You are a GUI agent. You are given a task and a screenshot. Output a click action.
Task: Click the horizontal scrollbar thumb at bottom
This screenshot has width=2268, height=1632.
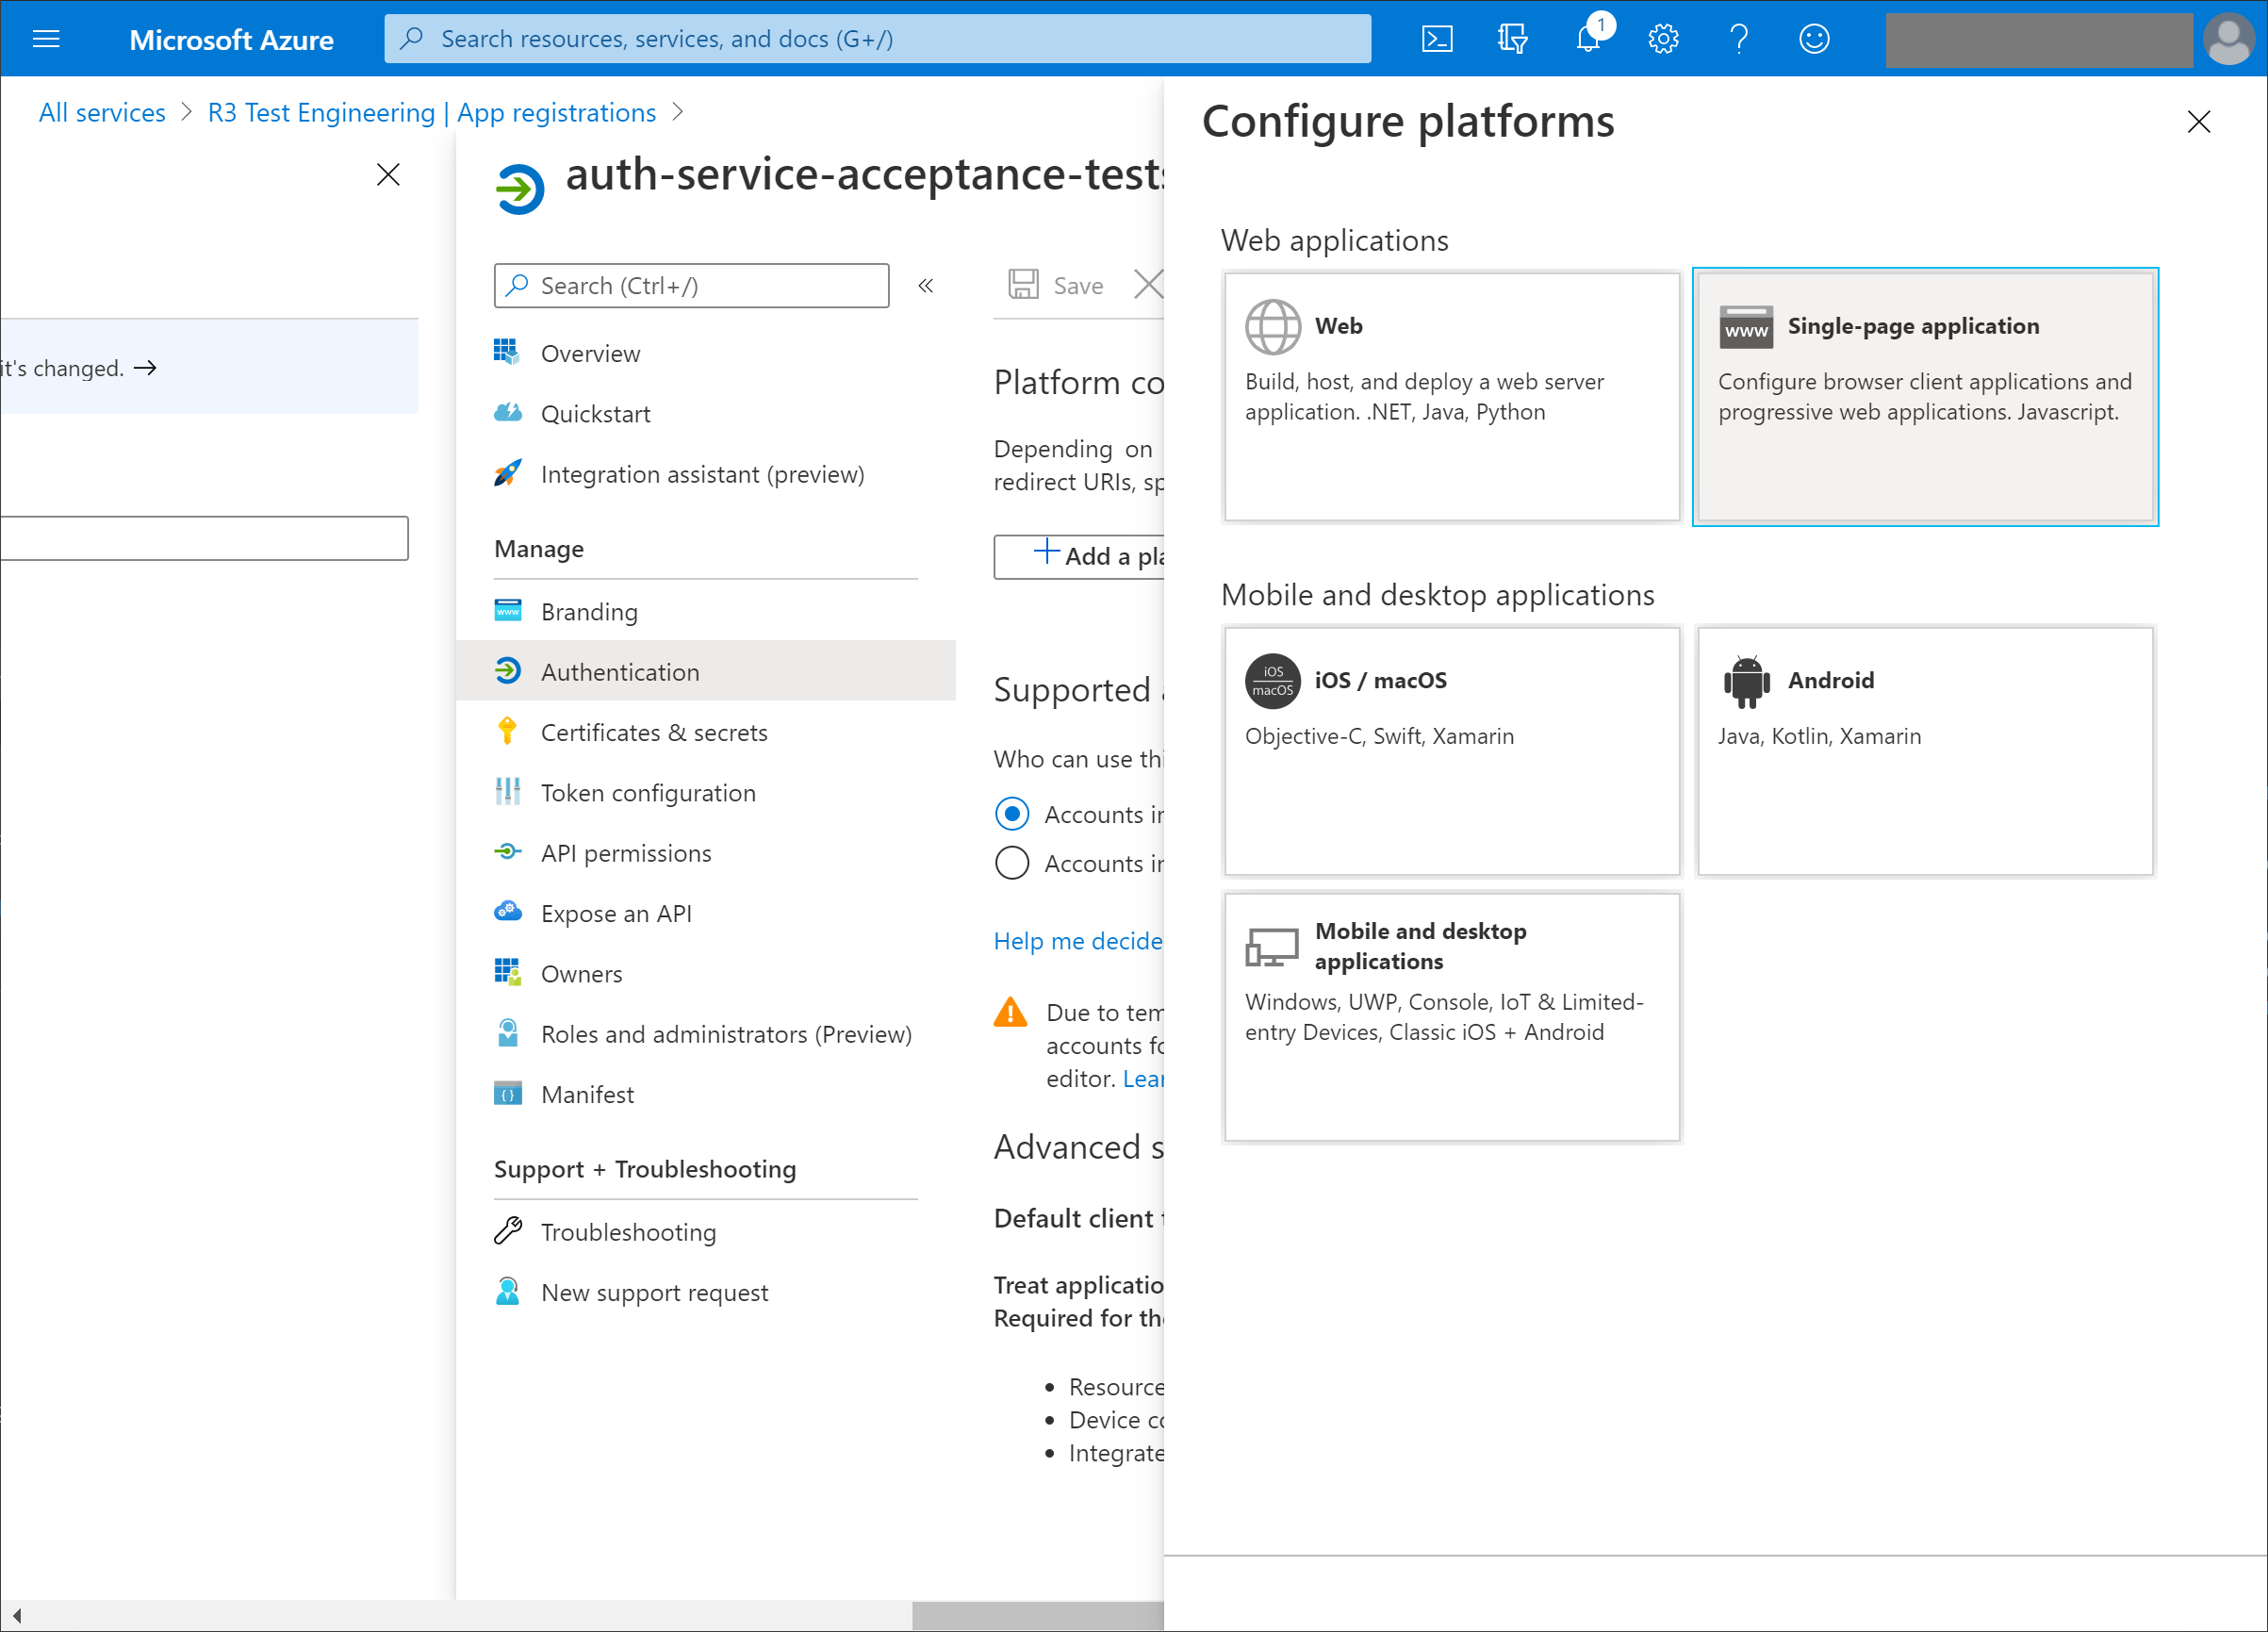tap(1037, 1615)
